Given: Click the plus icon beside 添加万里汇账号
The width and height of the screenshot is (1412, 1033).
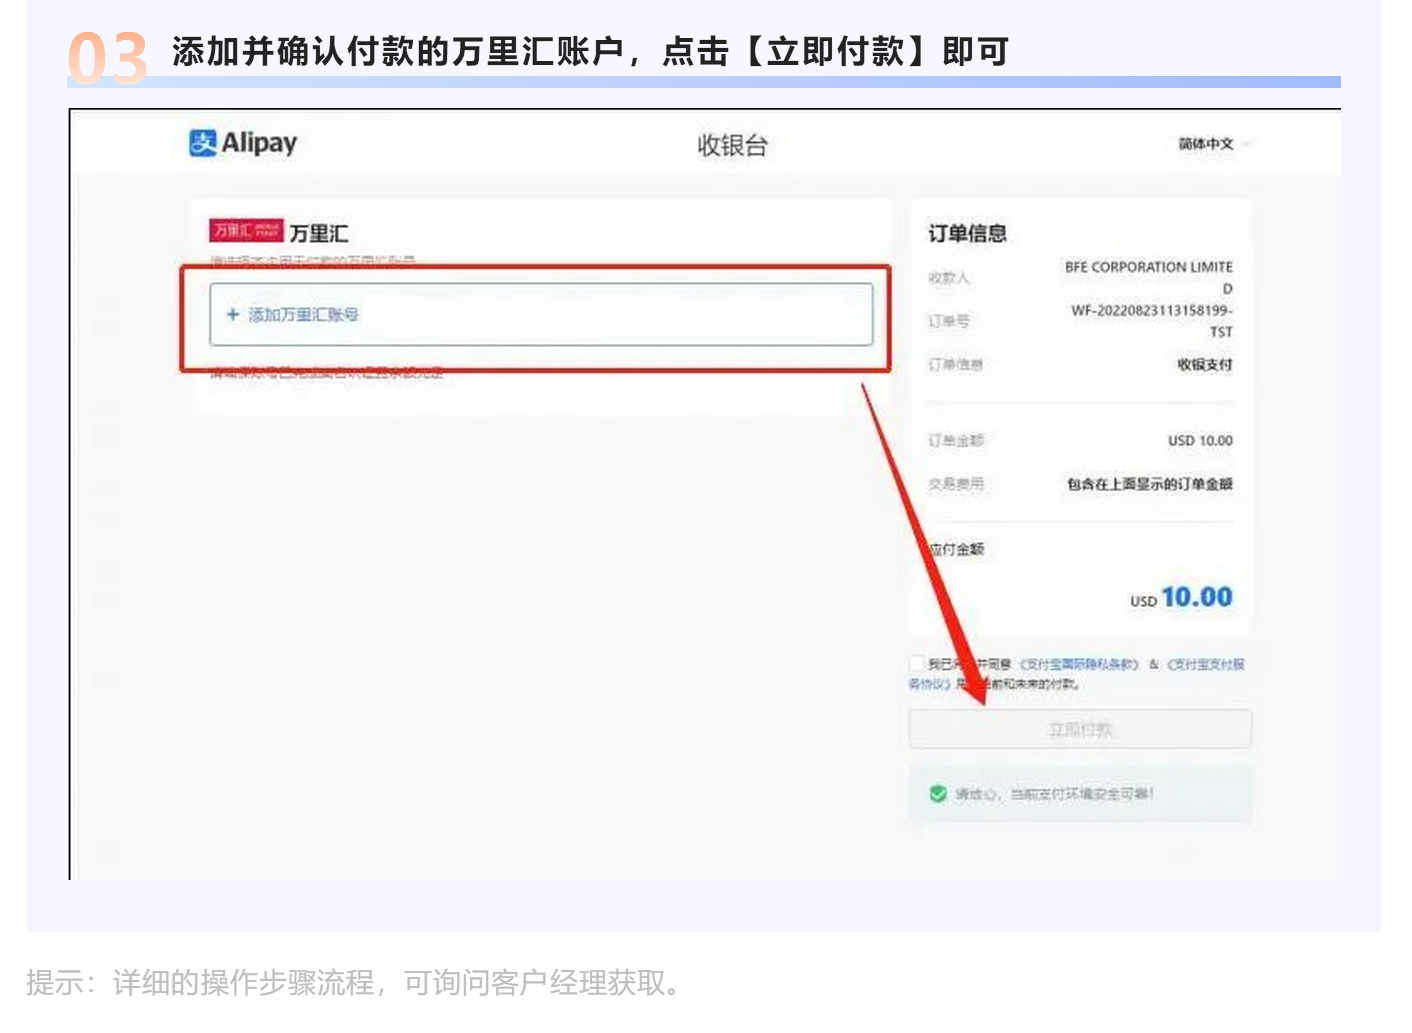Looking at the screenshot, I should tap(232, 314).
